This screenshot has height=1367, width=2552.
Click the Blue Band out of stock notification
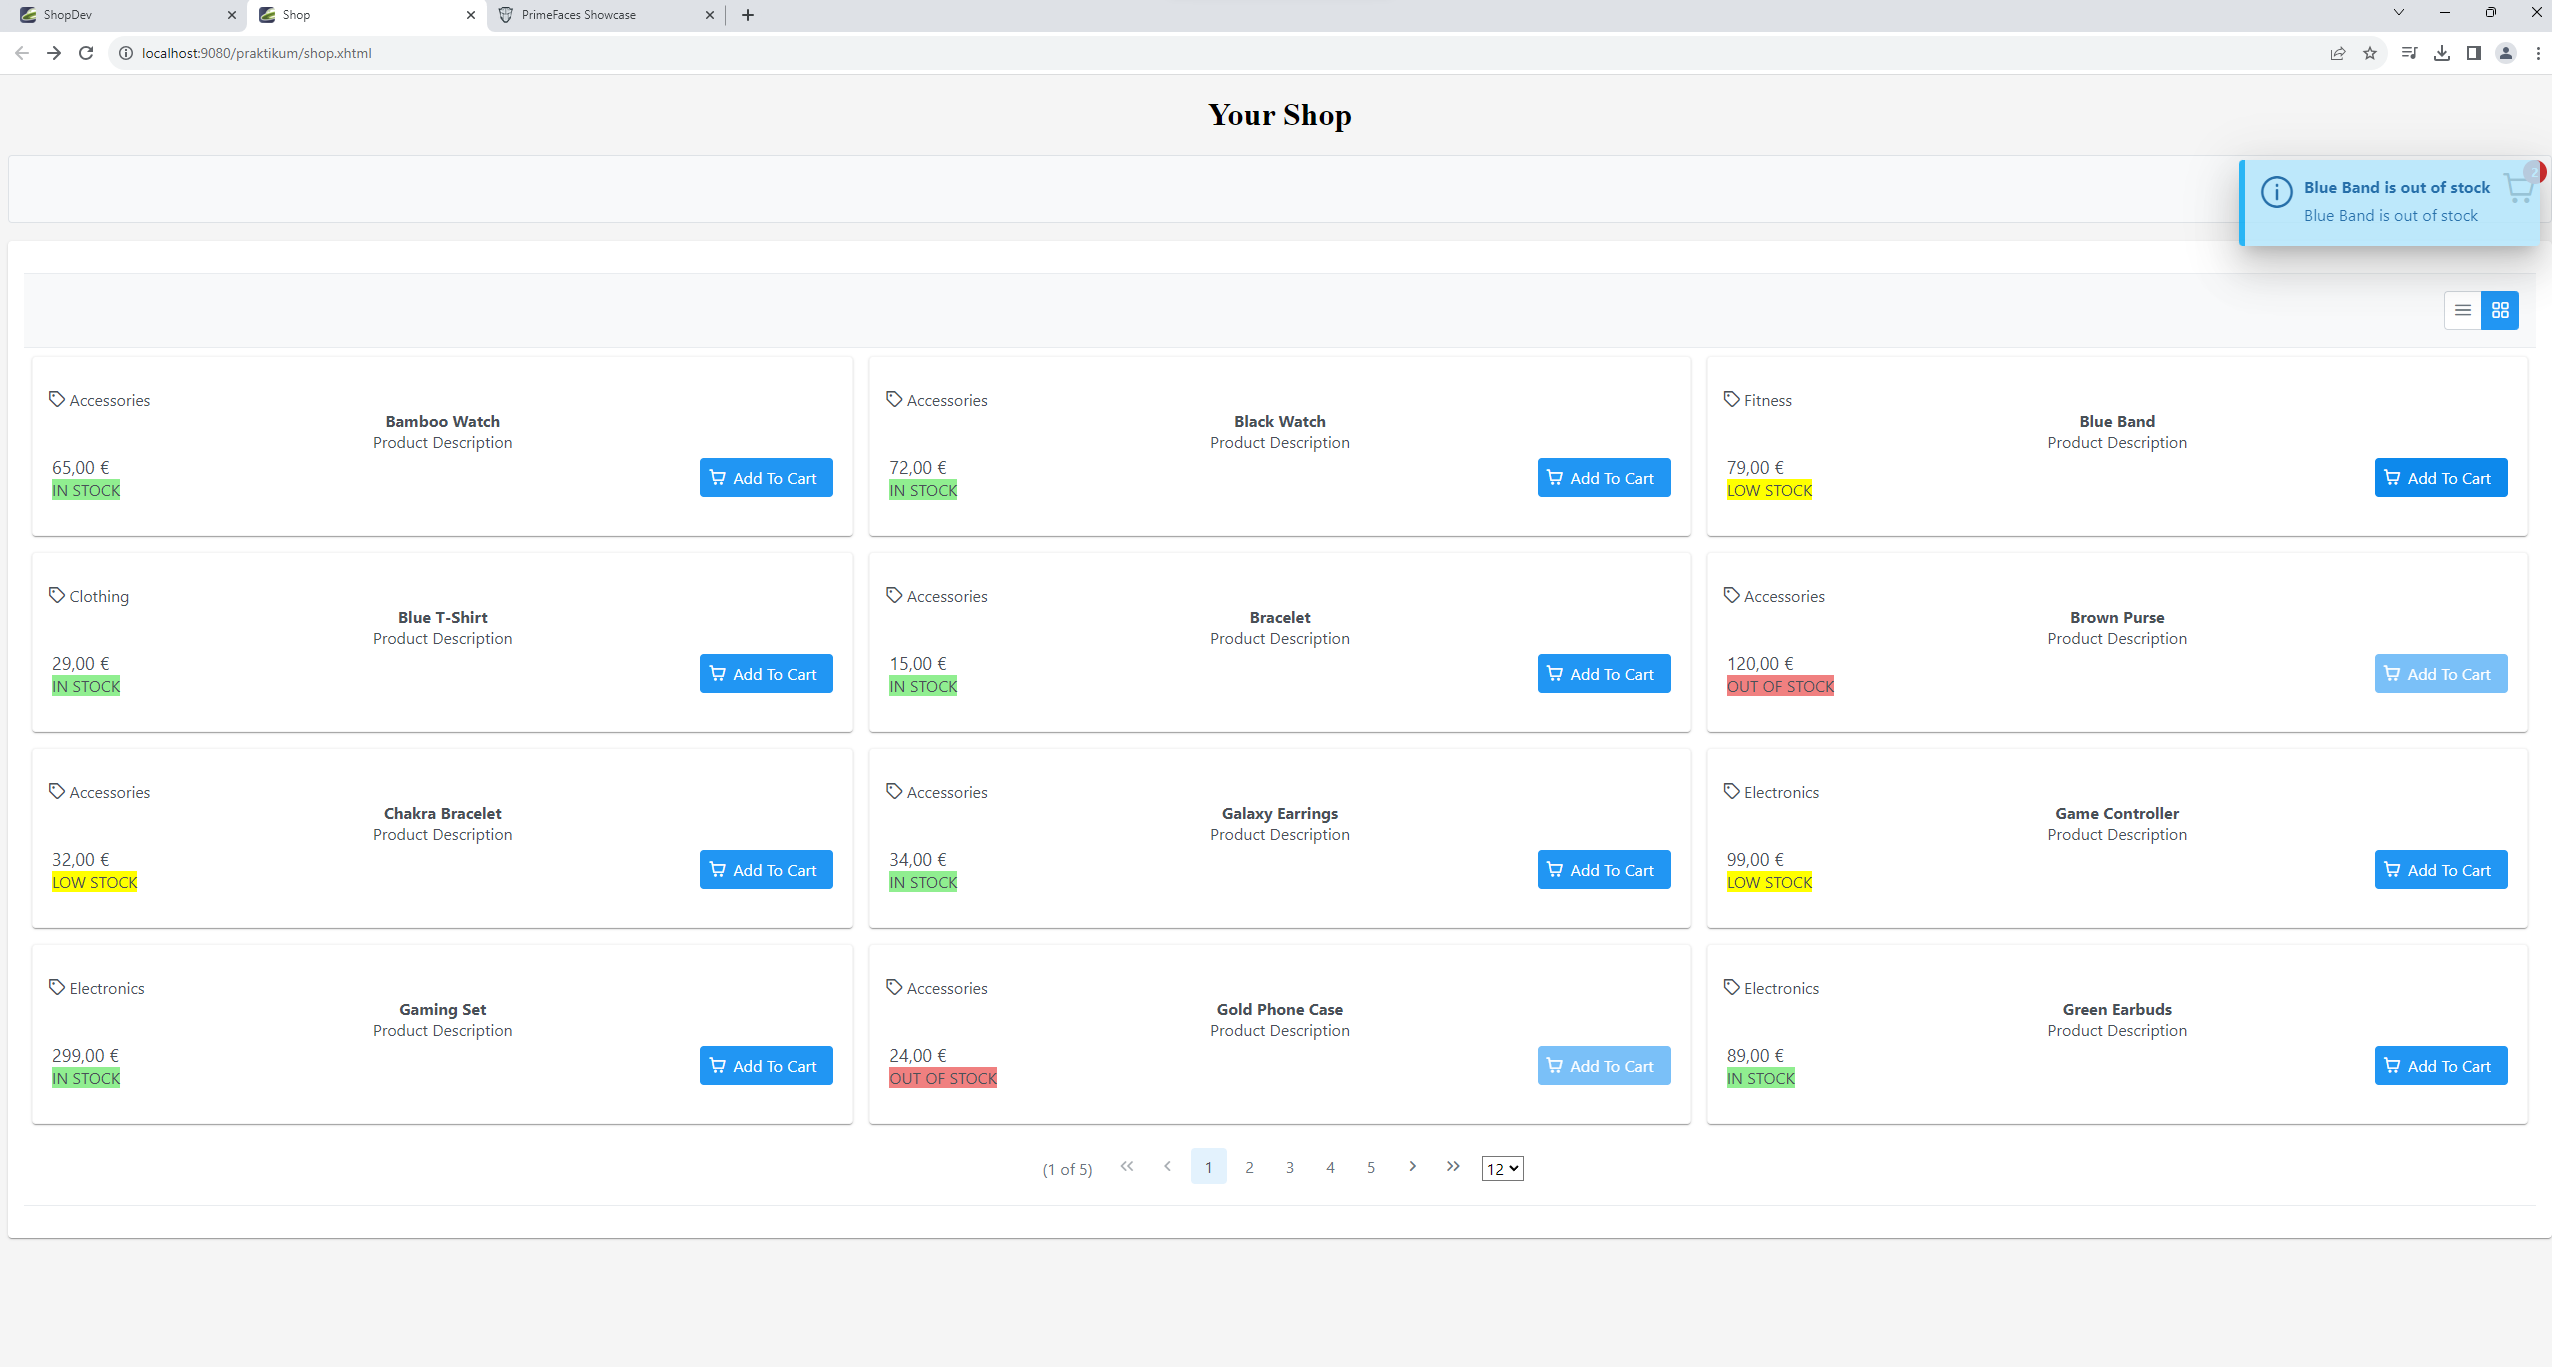2389,202
